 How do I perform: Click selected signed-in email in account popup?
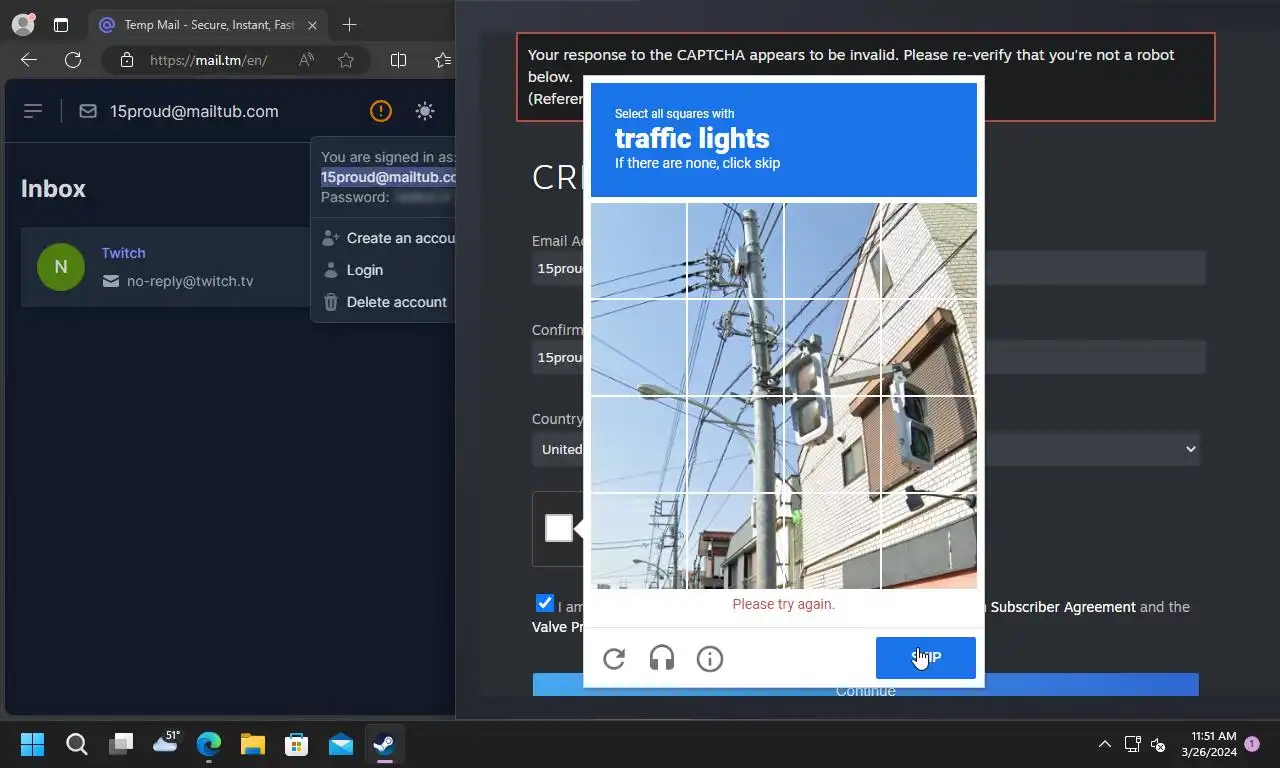[x=388, y=177]
